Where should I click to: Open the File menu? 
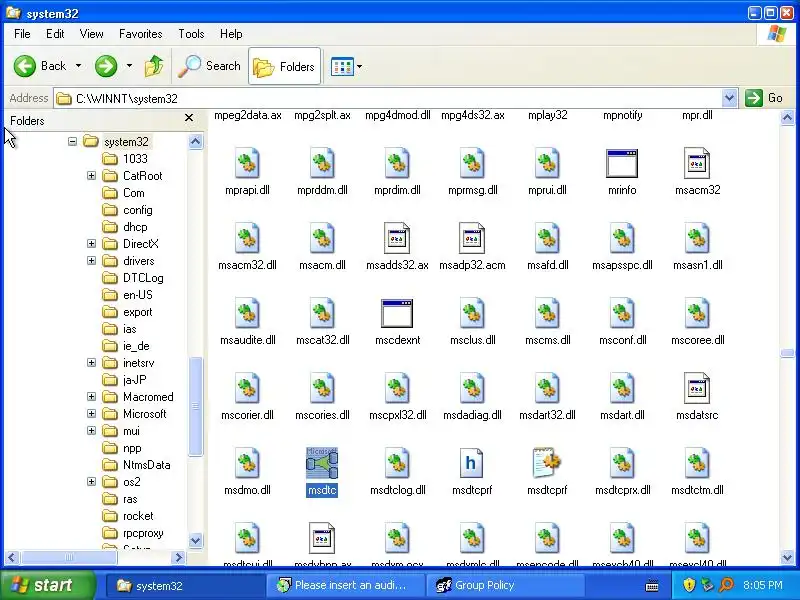tap(22, 34)
